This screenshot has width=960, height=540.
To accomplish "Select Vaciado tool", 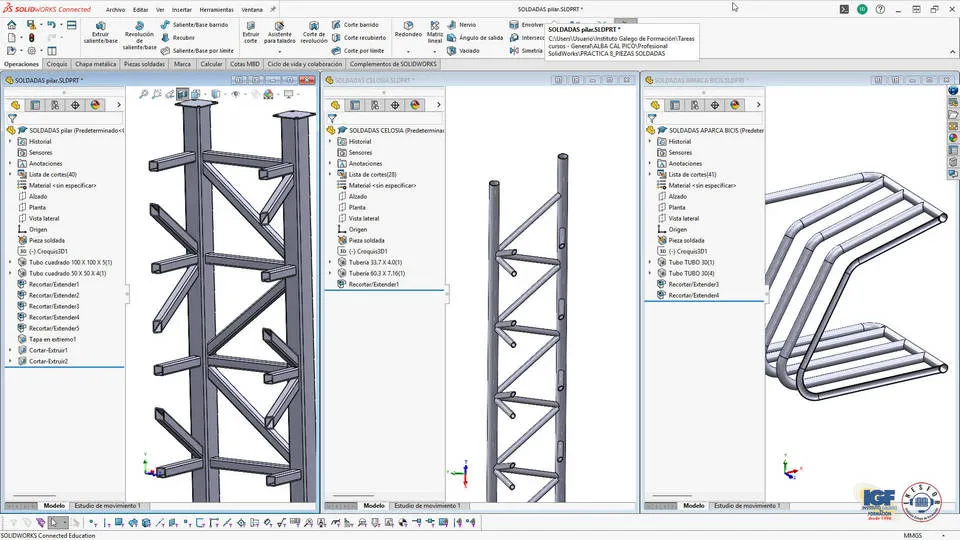I will click(463, 51).
